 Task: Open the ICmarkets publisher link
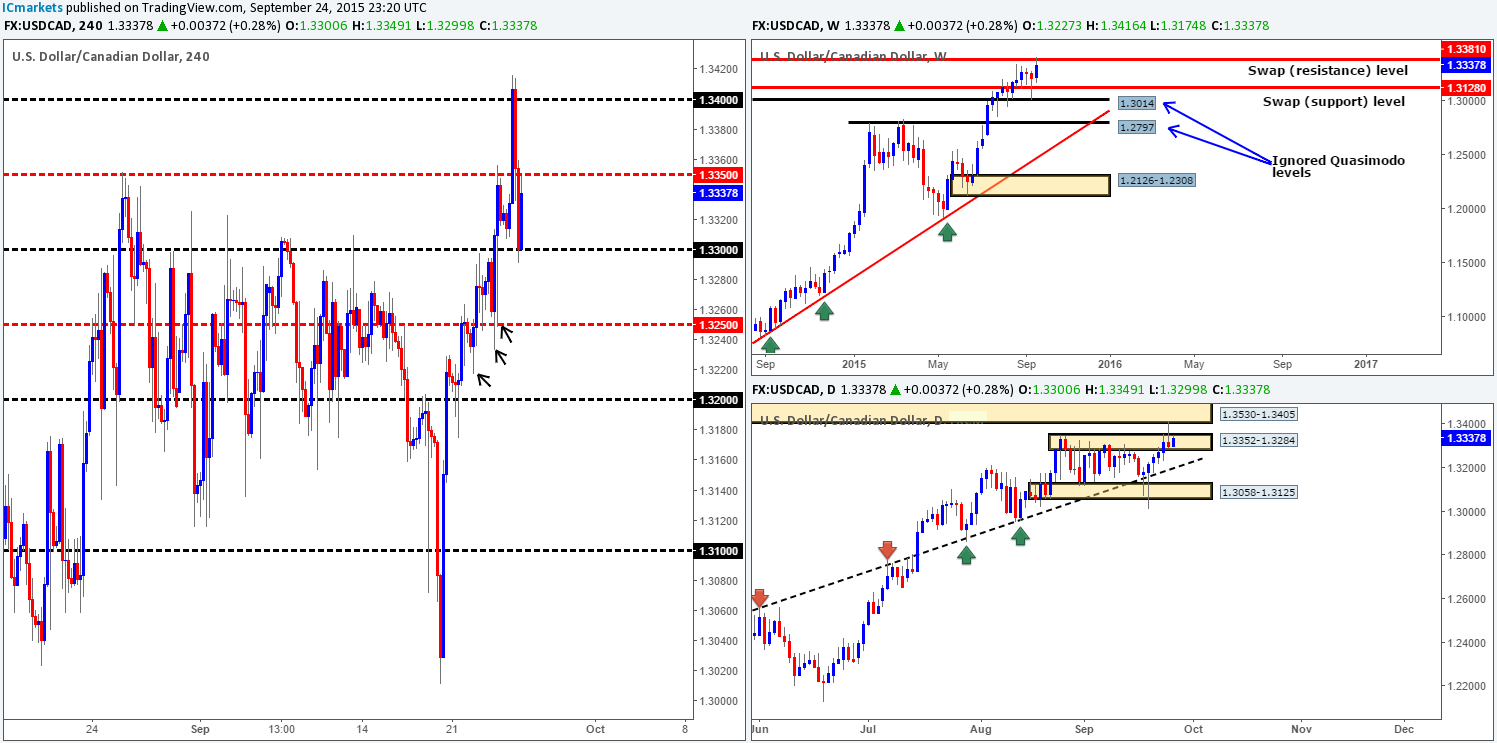pyautogui.click(x=32, y=8)
